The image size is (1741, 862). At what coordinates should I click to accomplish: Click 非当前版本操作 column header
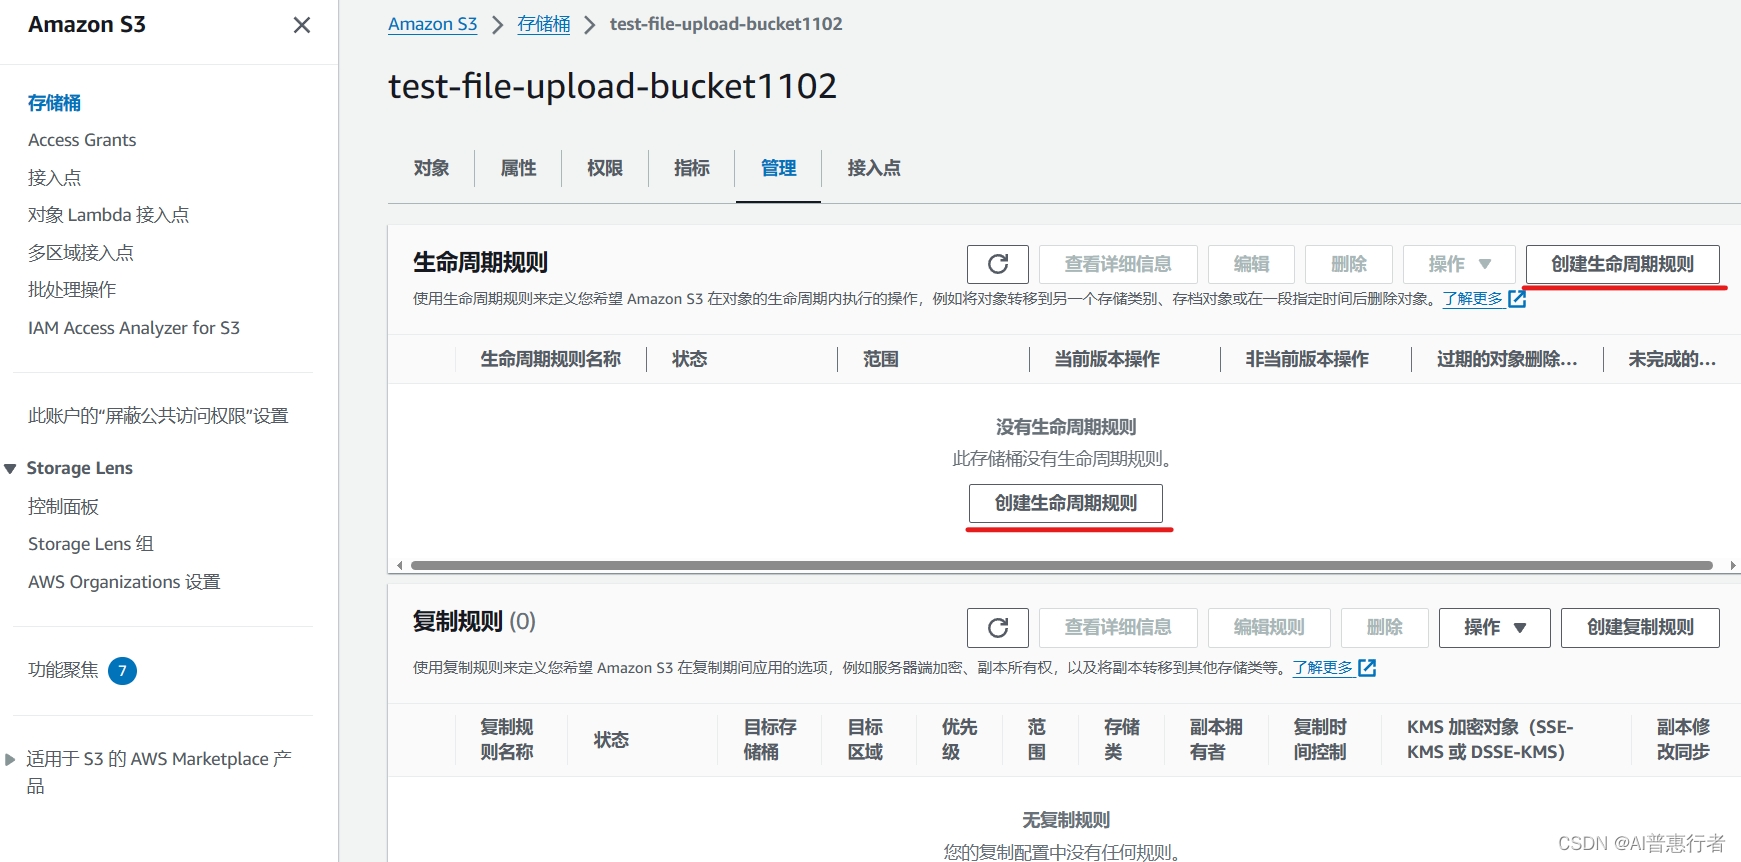(x=1306, y=359)
